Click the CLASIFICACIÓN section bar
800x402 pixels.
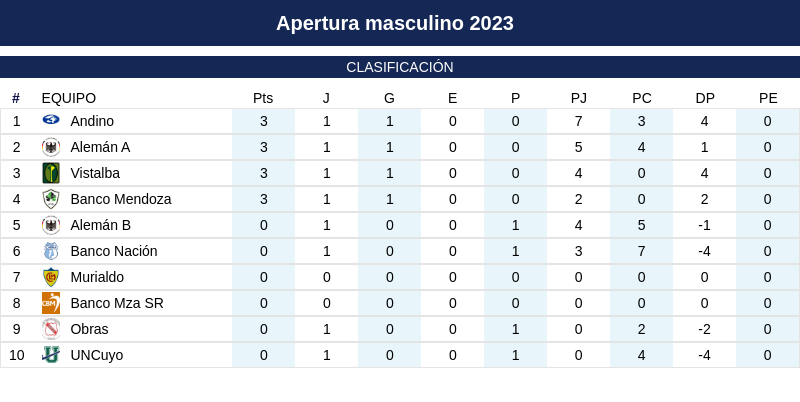point(400,67)
